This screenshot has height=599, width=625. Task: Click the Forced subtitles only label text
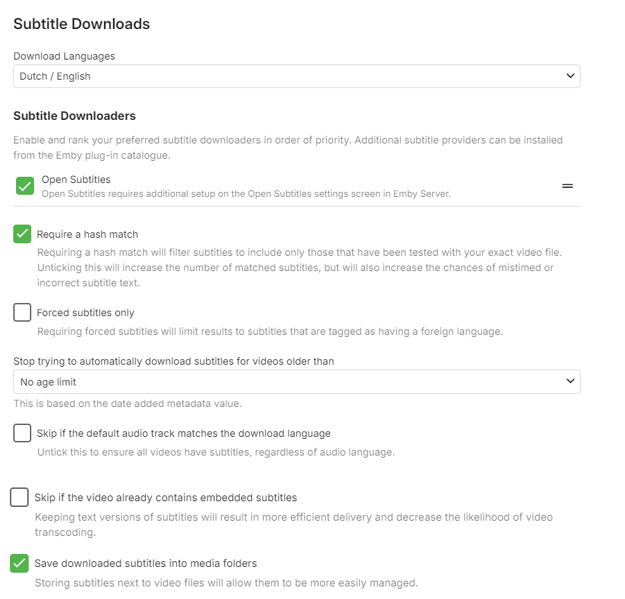click(x=85, y=313)
